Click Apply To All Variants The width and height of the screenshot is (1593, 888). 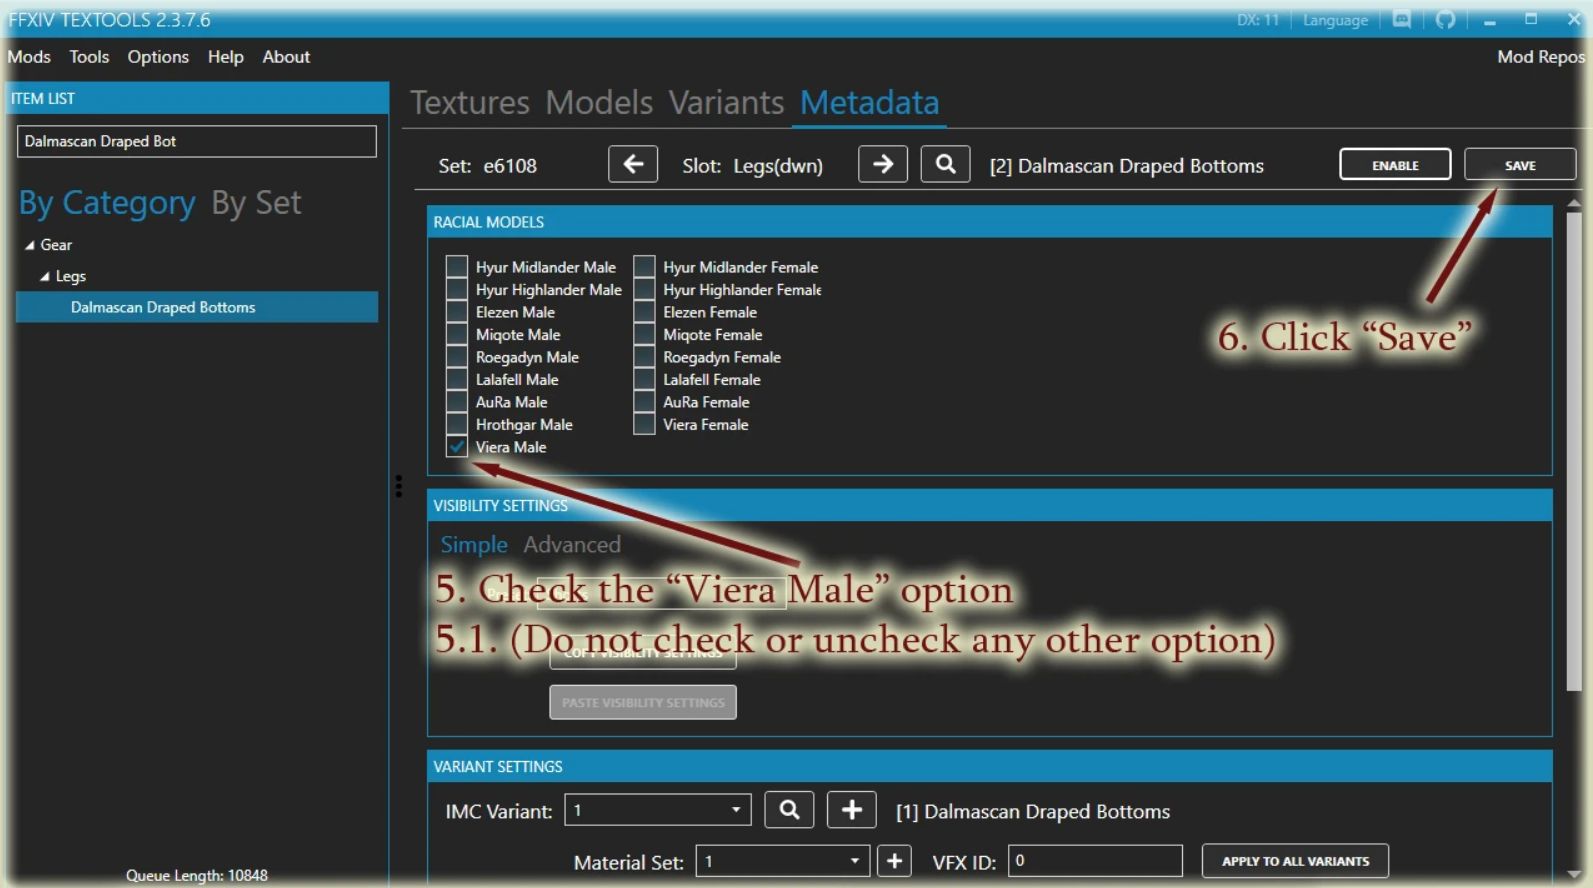tap(1295, 861)
